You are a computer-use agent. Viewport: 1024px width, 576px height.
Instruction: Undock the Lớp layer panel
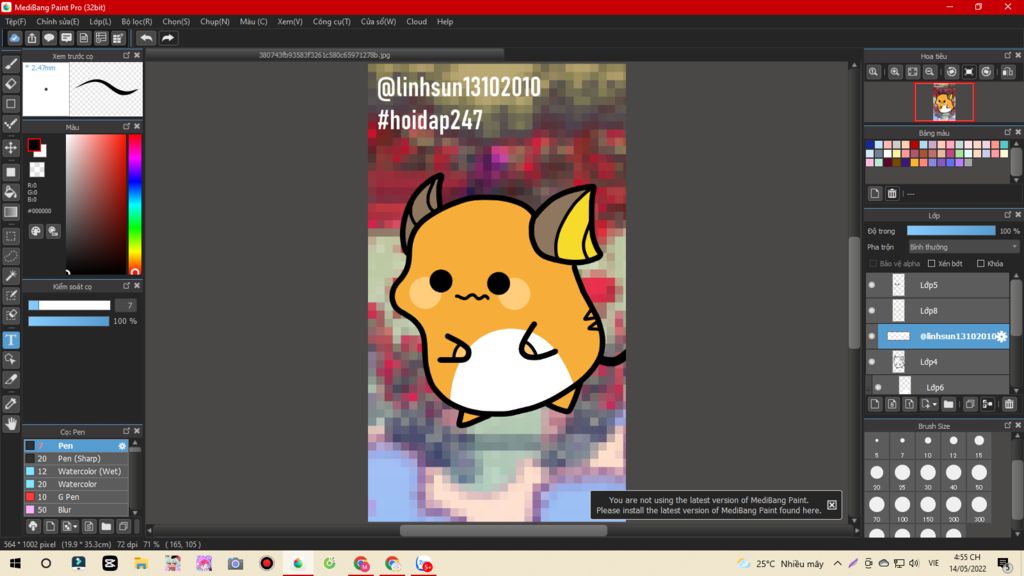click(x=1008, y=215)
